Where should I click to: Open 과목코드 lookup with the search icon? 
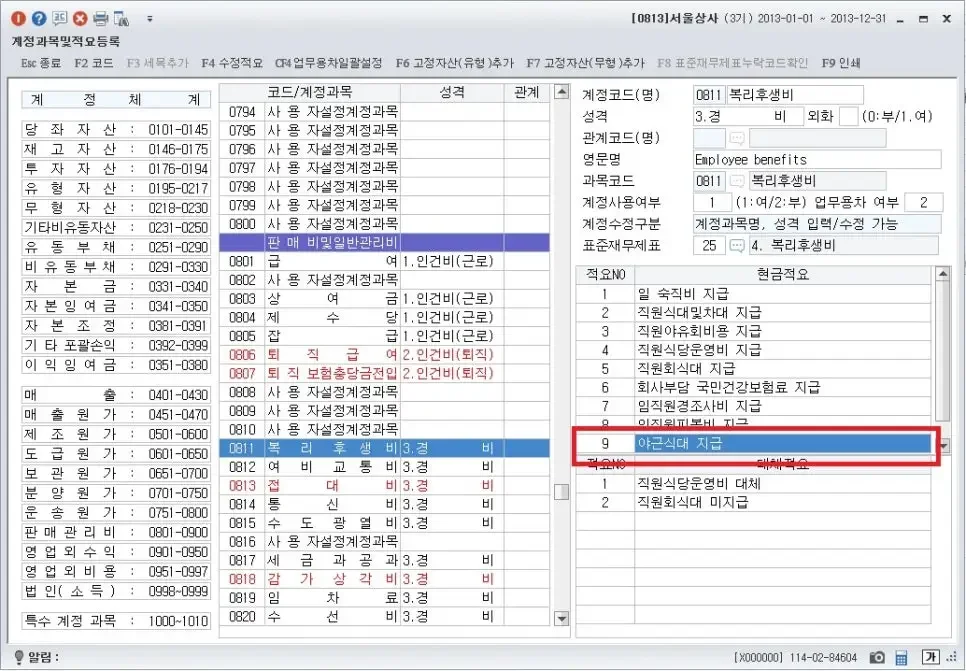tap(737, 180)
